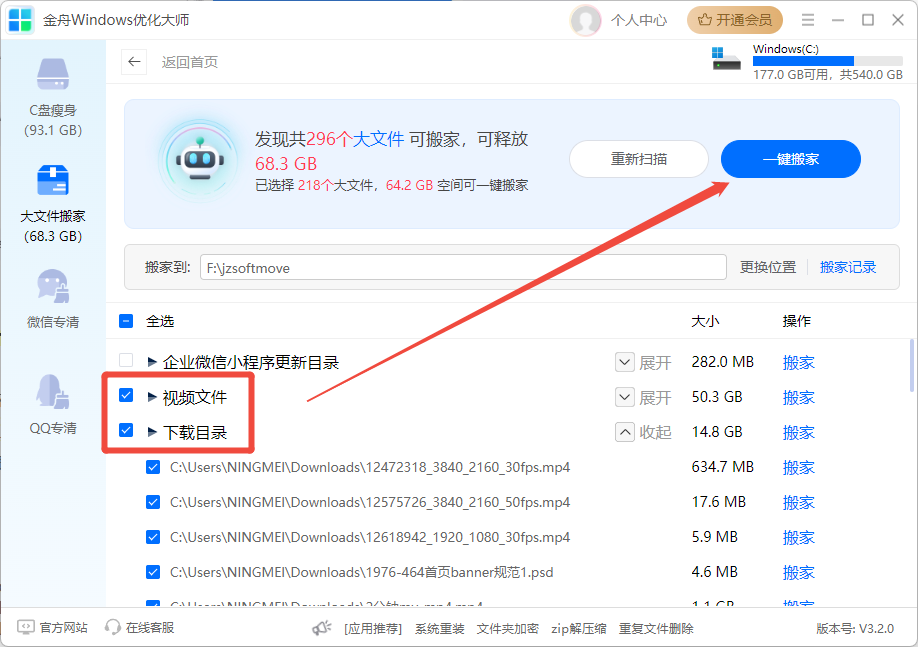The height and width of the screenshot is (647, 918).
Task: Click 搬家 for the 4.6 MB psd file
Action: [799, 573]
